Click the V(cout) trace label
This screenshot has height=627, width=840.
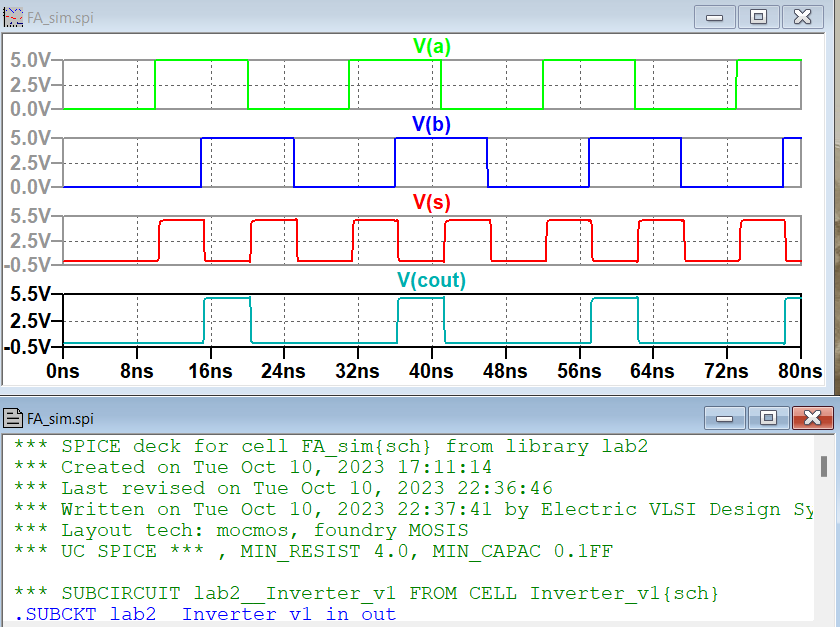(x=431, y=280)
